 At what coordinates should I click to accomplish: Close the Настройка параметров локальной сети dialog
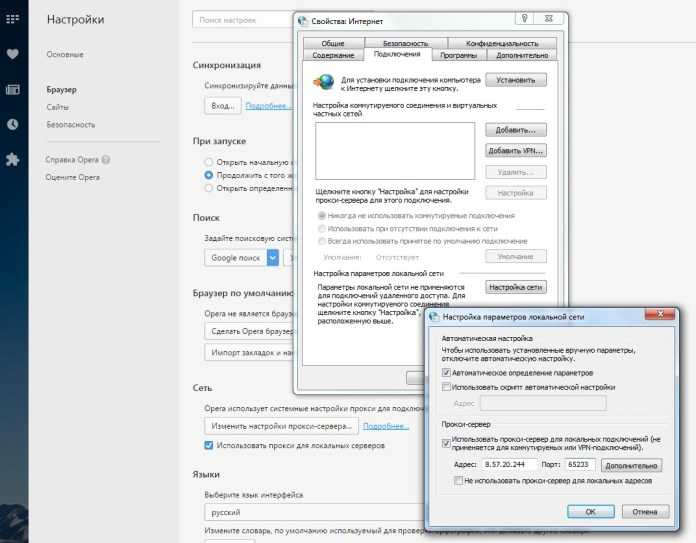click(660, 314)
